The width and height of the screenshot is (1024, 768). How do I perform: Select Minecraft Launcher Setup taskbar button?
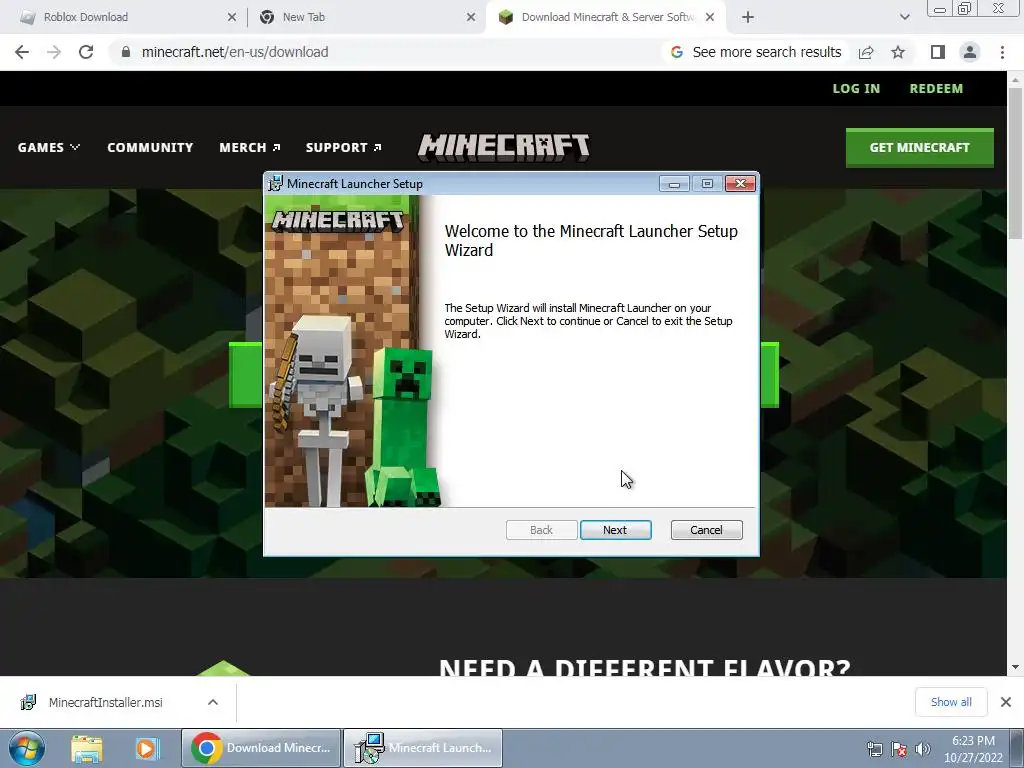[423, 748]
